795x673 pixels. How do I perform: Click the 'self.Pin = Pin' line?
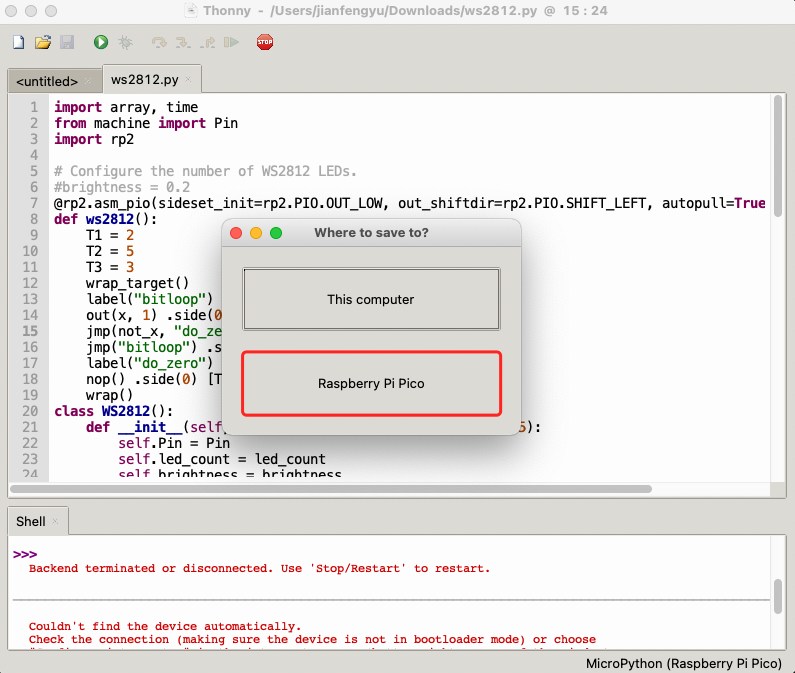tap(174, 443)
